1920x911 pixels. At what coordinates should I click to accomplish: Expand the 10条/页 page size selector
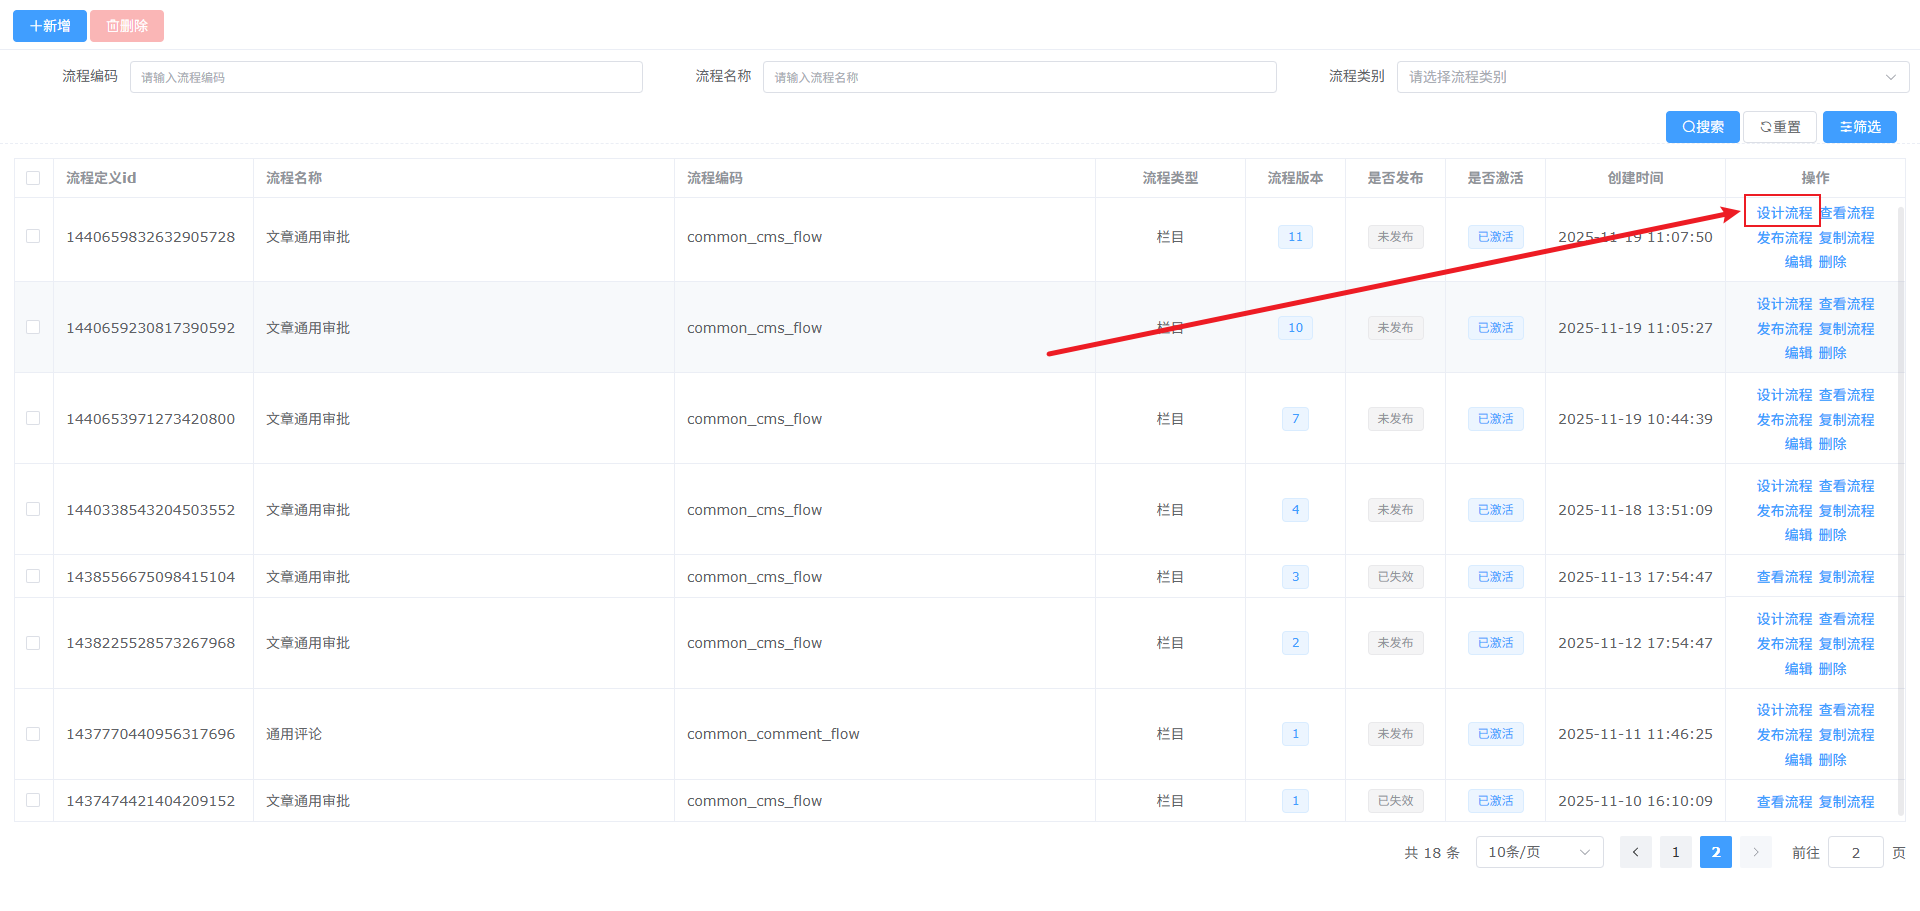[x=1539, y=852]
